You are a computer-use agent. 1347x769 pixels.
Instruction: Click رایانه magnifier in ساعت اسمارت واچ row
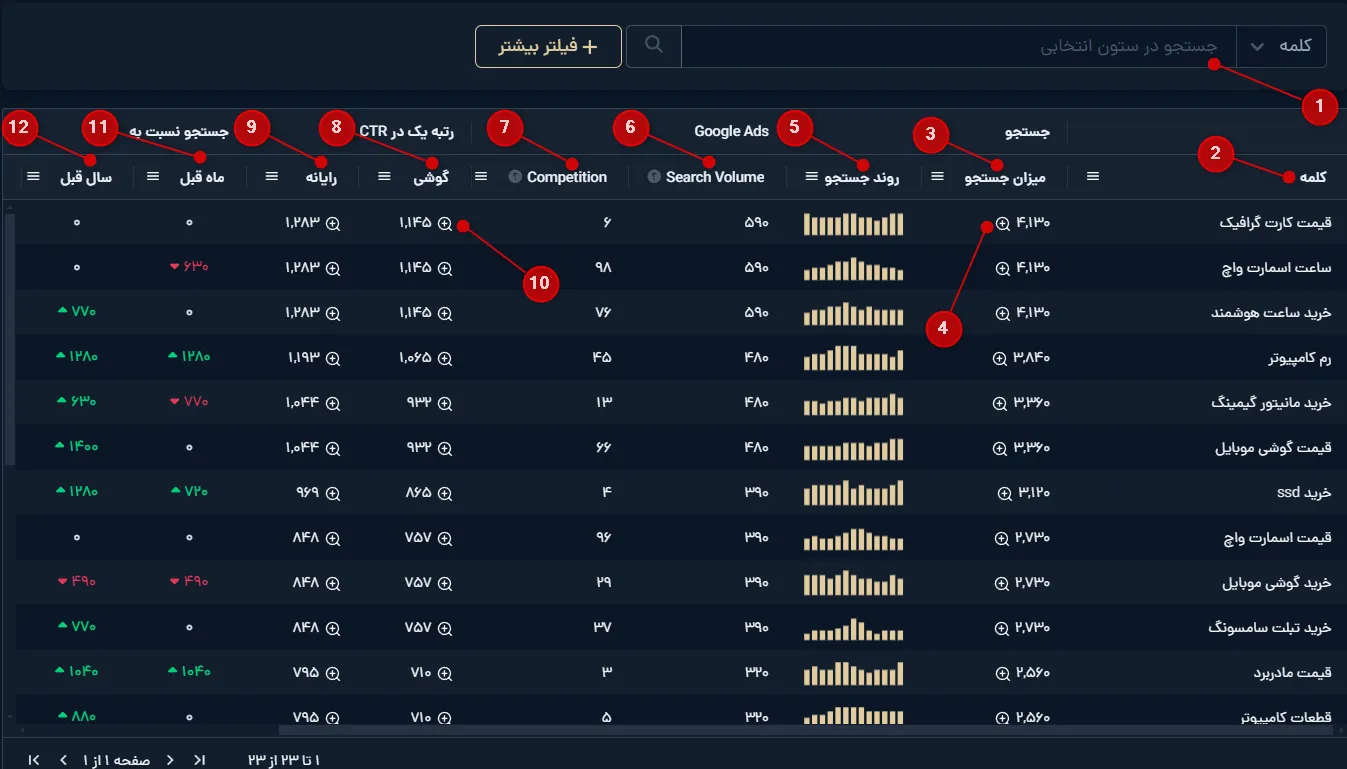click(x=333, y=268)
